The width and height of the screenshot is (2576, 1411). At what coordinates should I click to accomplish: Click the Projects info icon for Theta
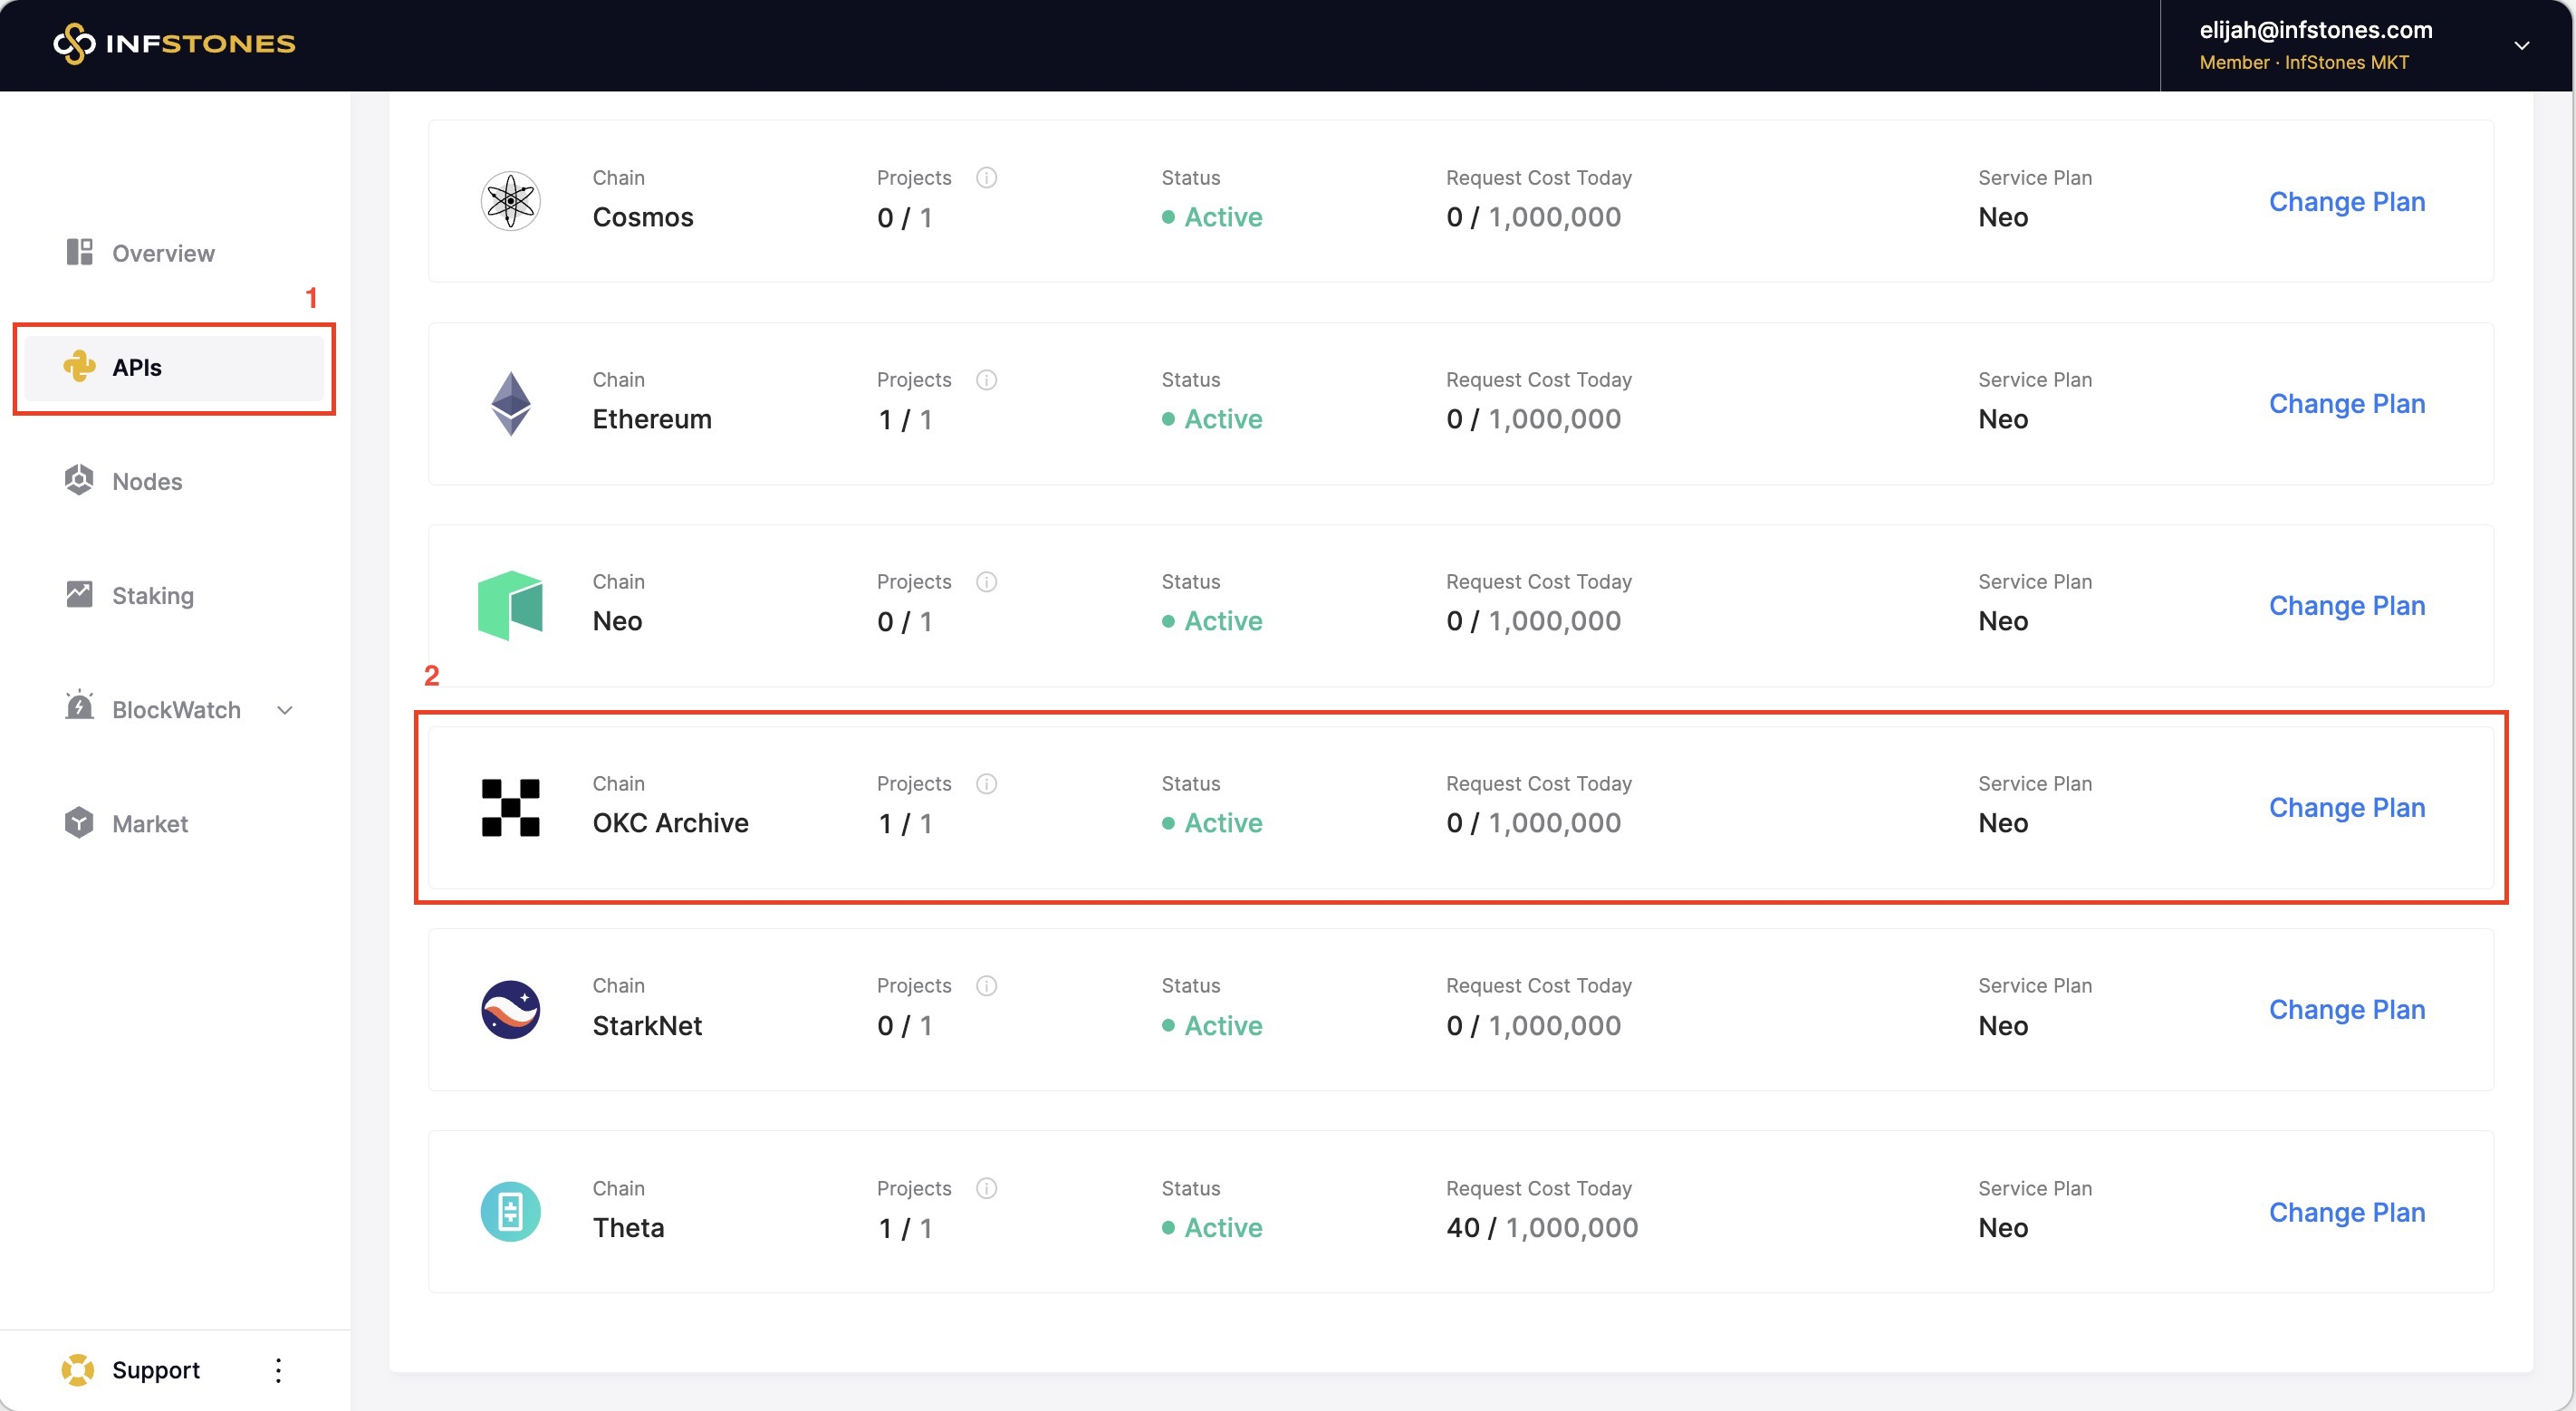coord(986,1188)
